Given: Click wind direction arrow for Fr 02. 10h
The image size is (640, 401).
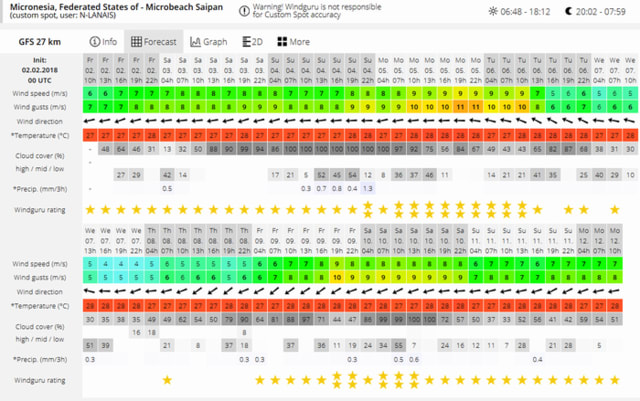Looking at the screenshot, I should [90, 121].
